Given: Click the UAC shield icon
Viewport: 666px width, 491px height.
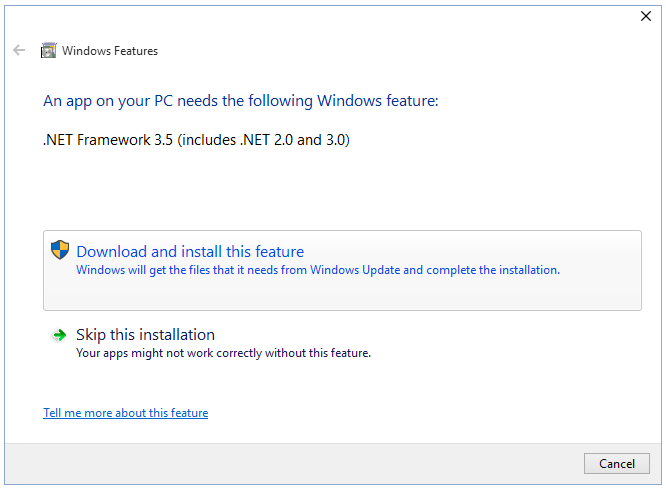Looking at the screenshot, I should (60, 250).
